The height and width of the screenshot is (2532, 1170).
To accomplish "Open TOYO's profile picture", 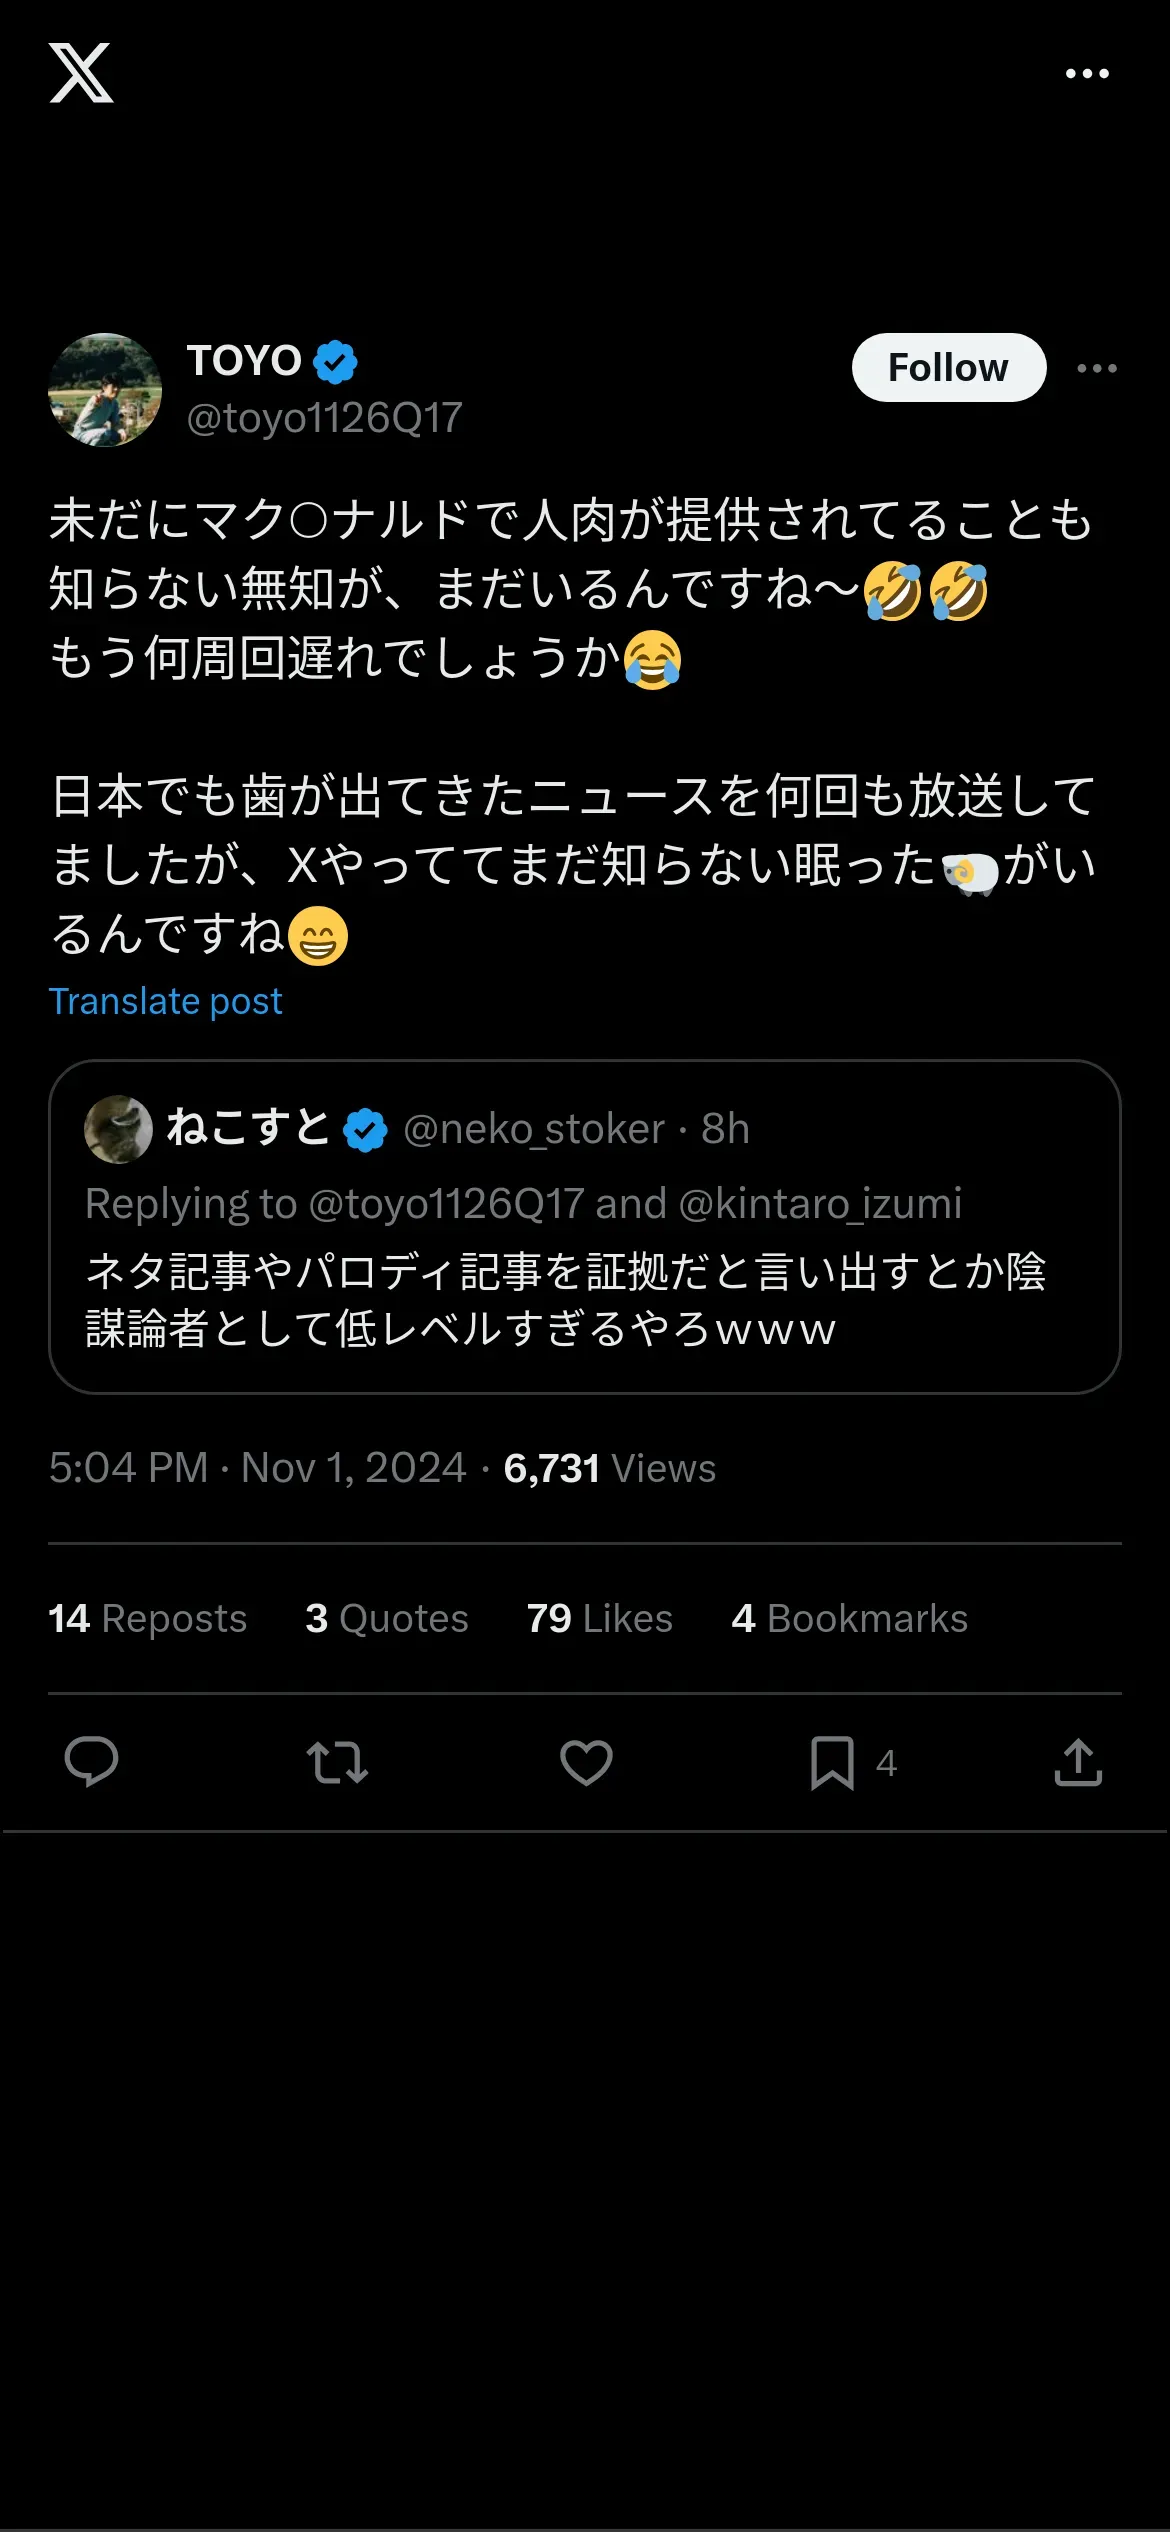I will click(105, 390).
